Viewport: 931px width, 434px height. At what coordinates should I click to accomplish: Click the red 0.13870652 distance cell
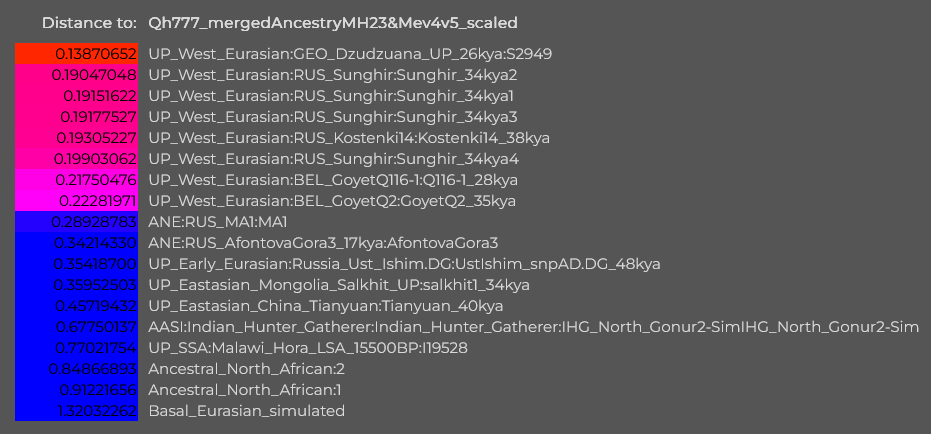(77, 54)
